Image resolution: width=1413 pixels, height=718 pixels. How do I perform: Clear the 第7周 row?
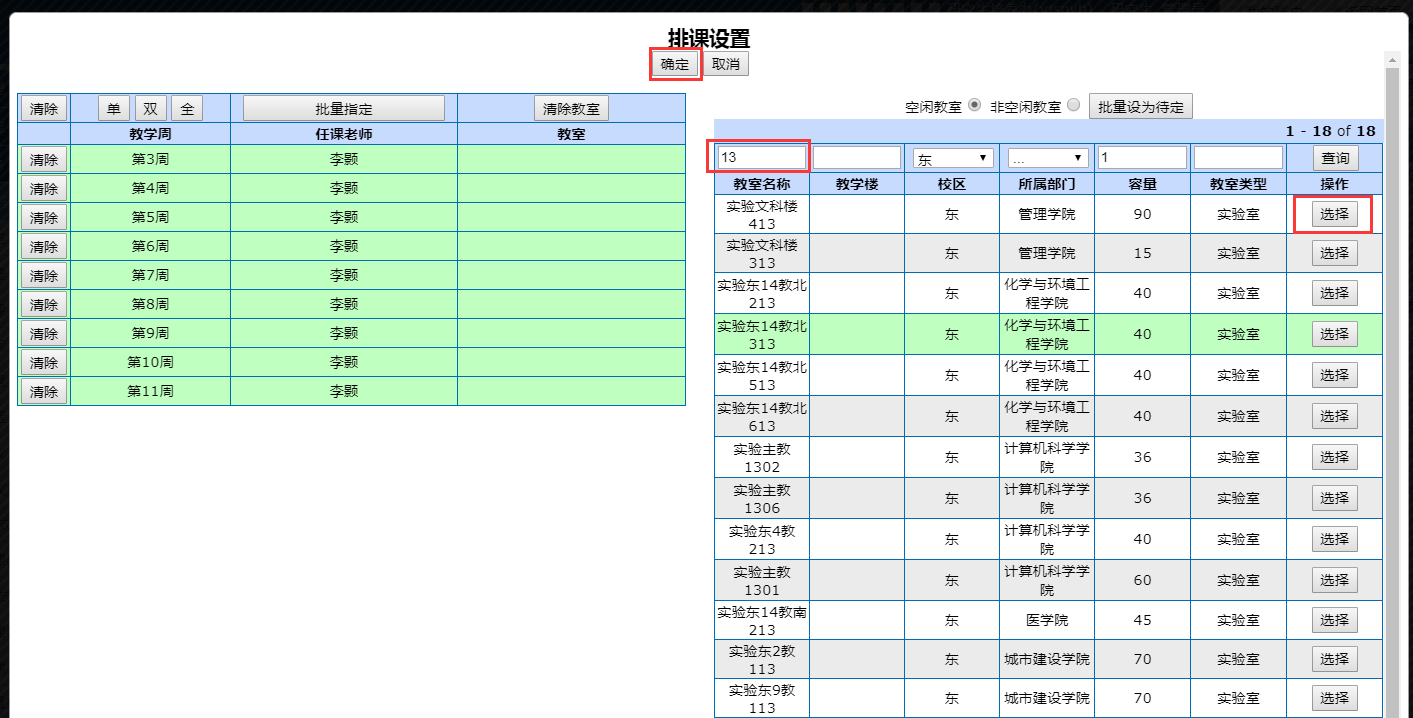click(44, 275)
